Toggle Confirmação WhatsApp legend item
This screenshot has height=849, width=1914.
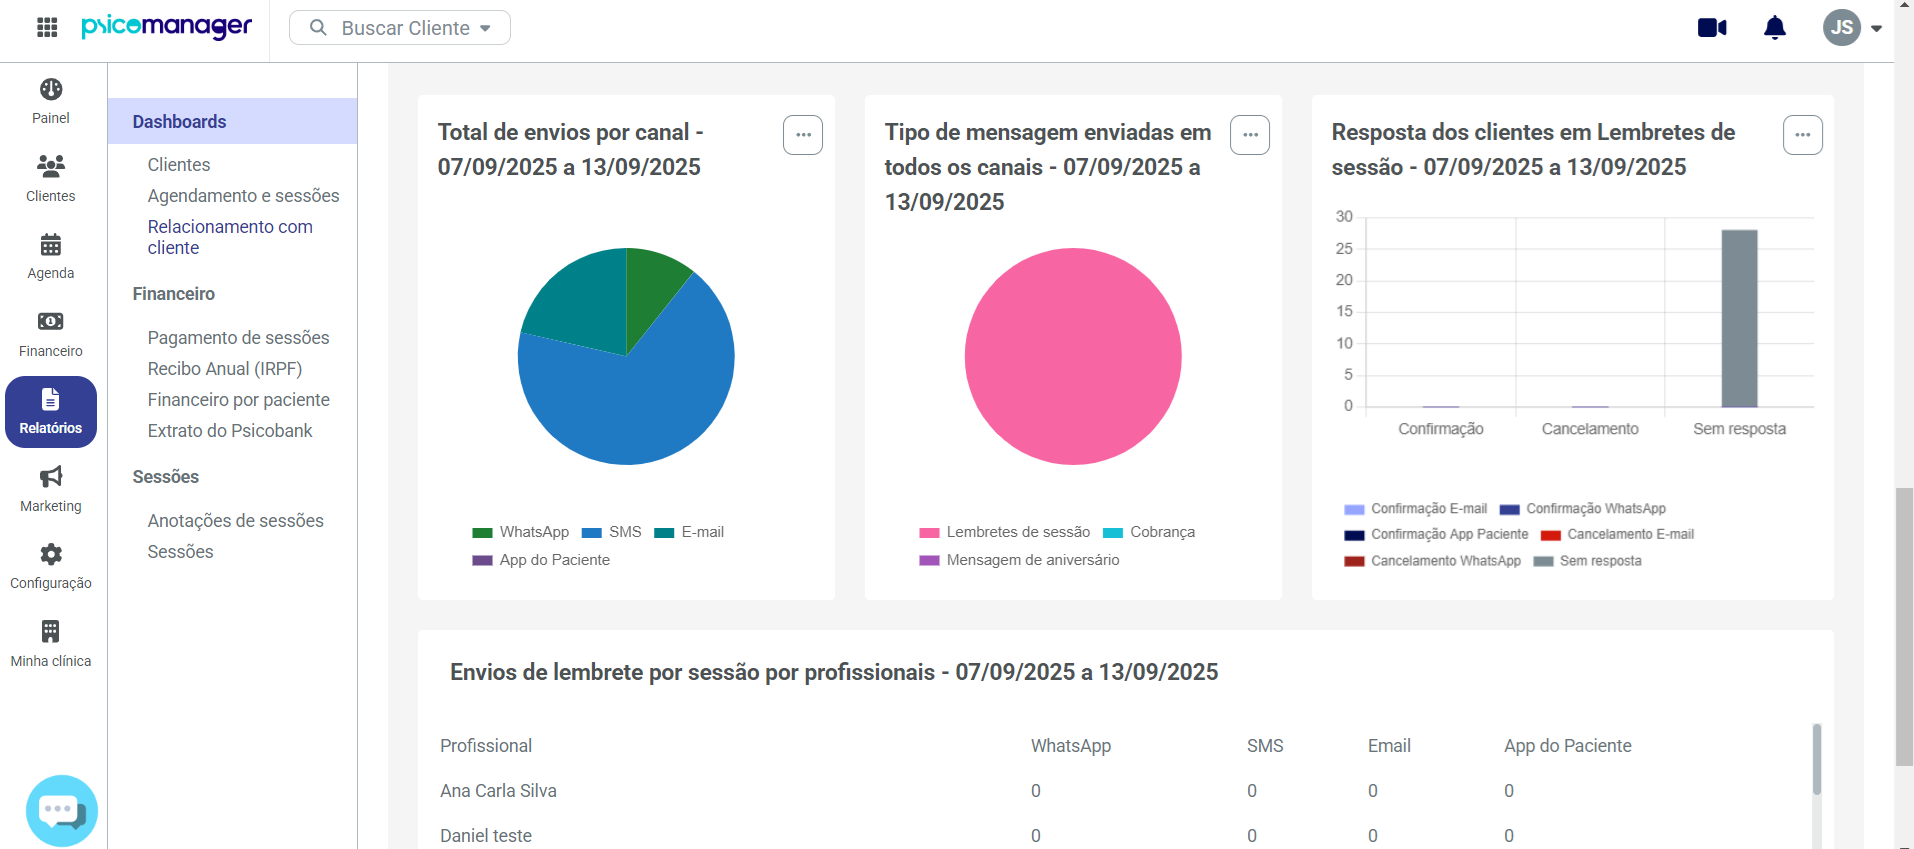click(x=1583, y=509)
